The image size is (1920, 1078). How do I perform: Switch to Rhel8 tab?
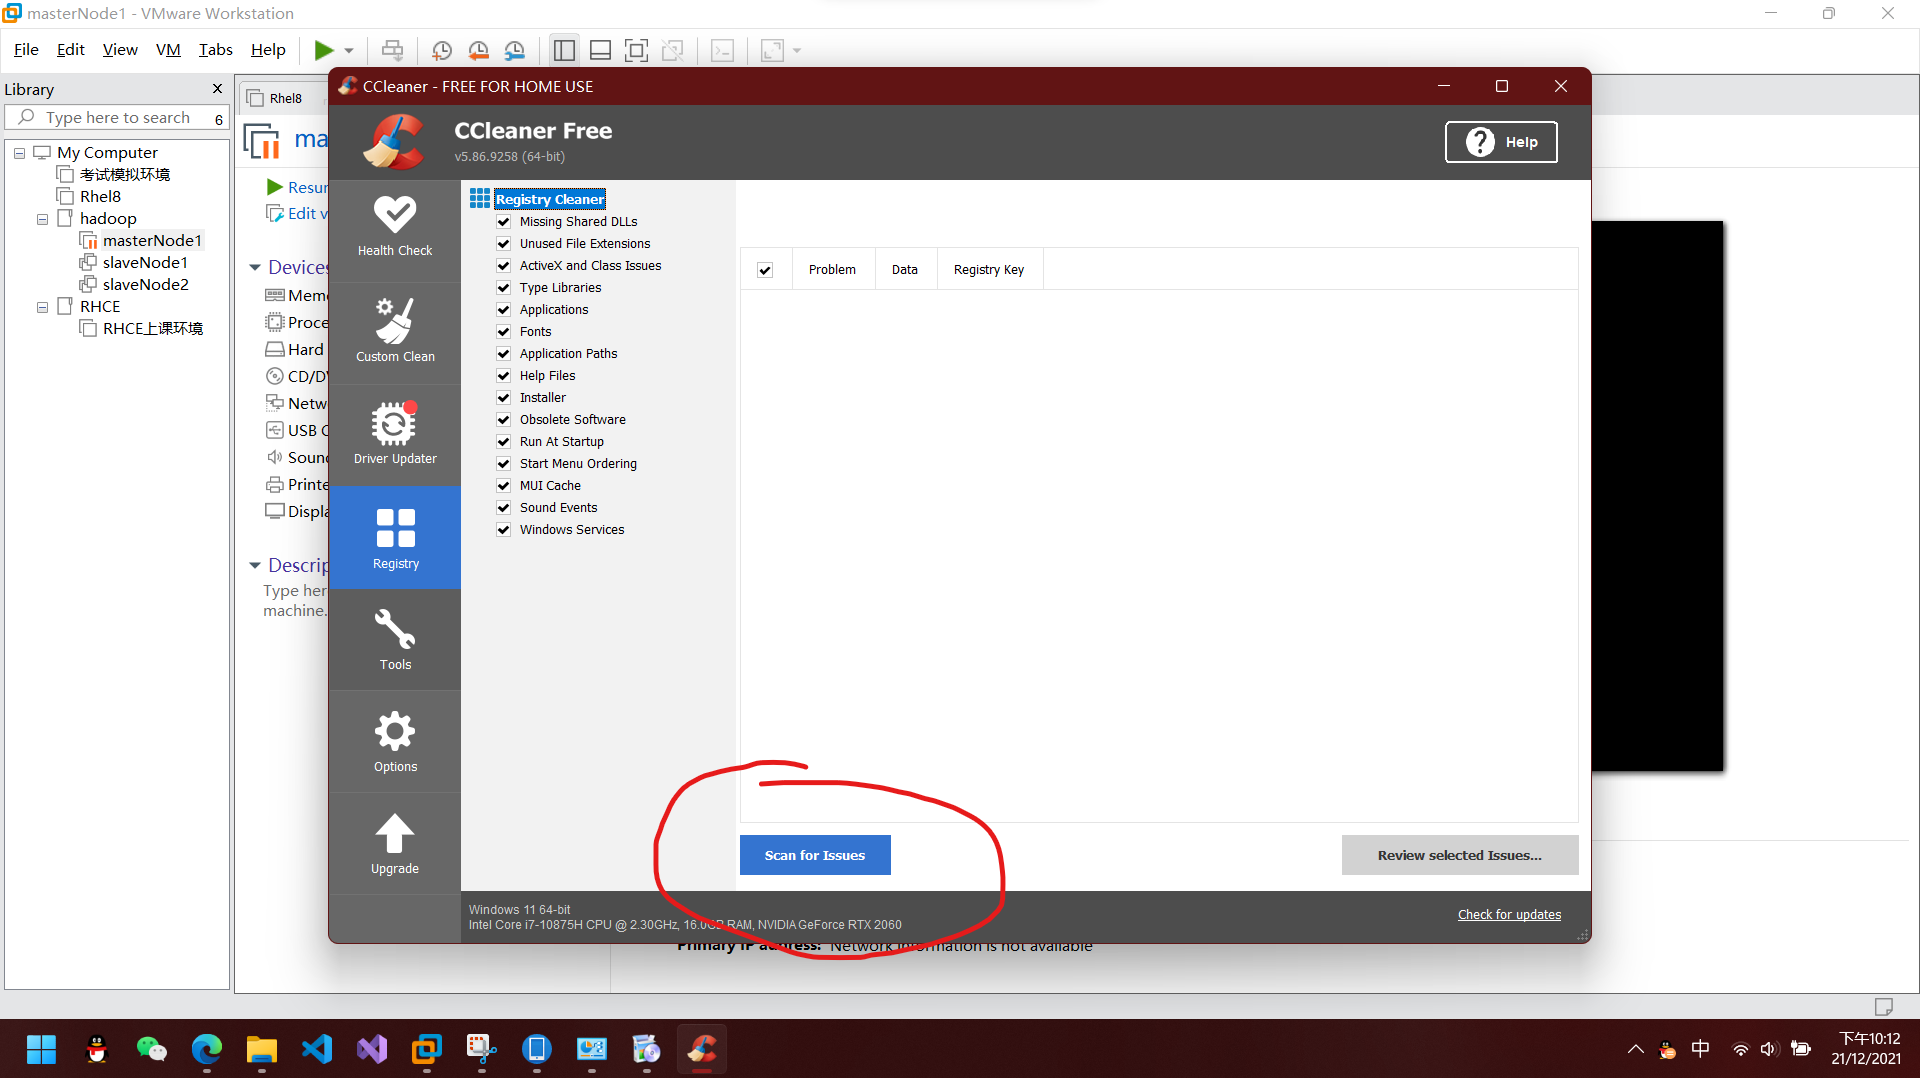[284, 98]
